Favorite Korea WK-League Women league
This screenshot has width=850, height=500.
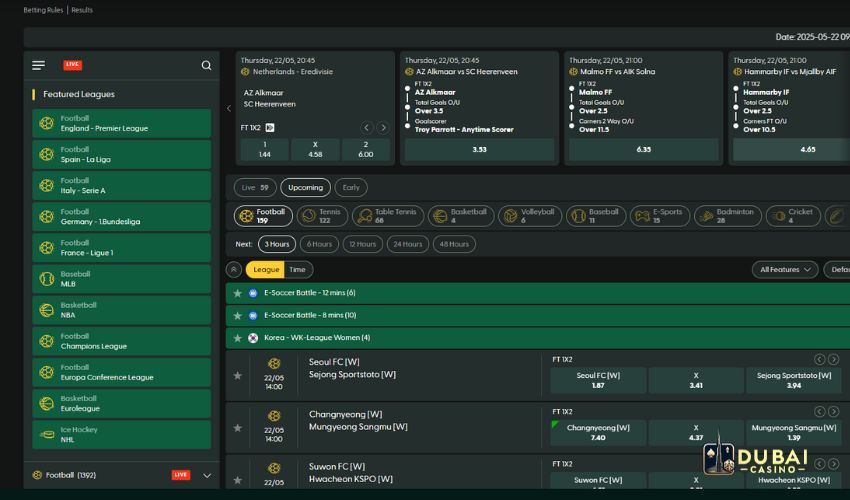[x=237, y=338]
